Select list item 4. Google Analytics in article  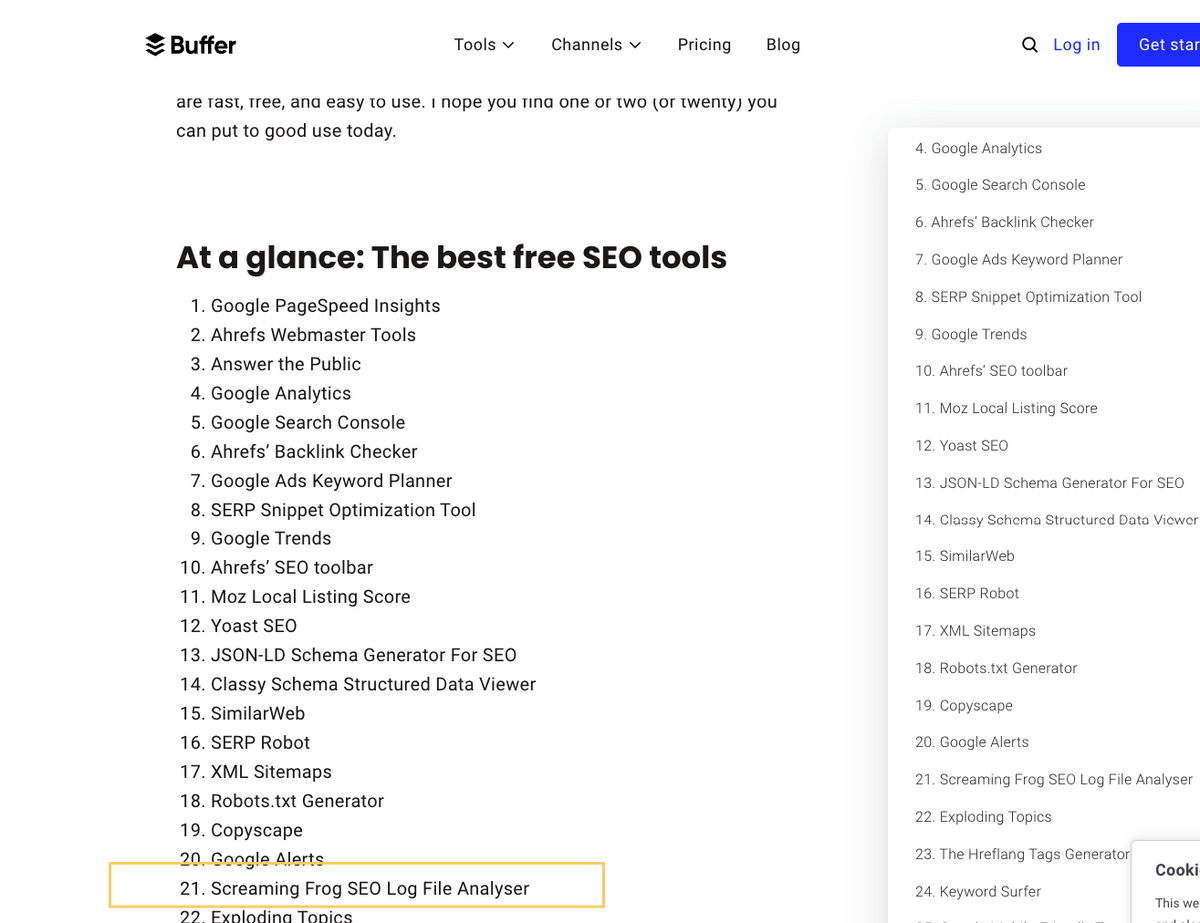coord(281,393)
